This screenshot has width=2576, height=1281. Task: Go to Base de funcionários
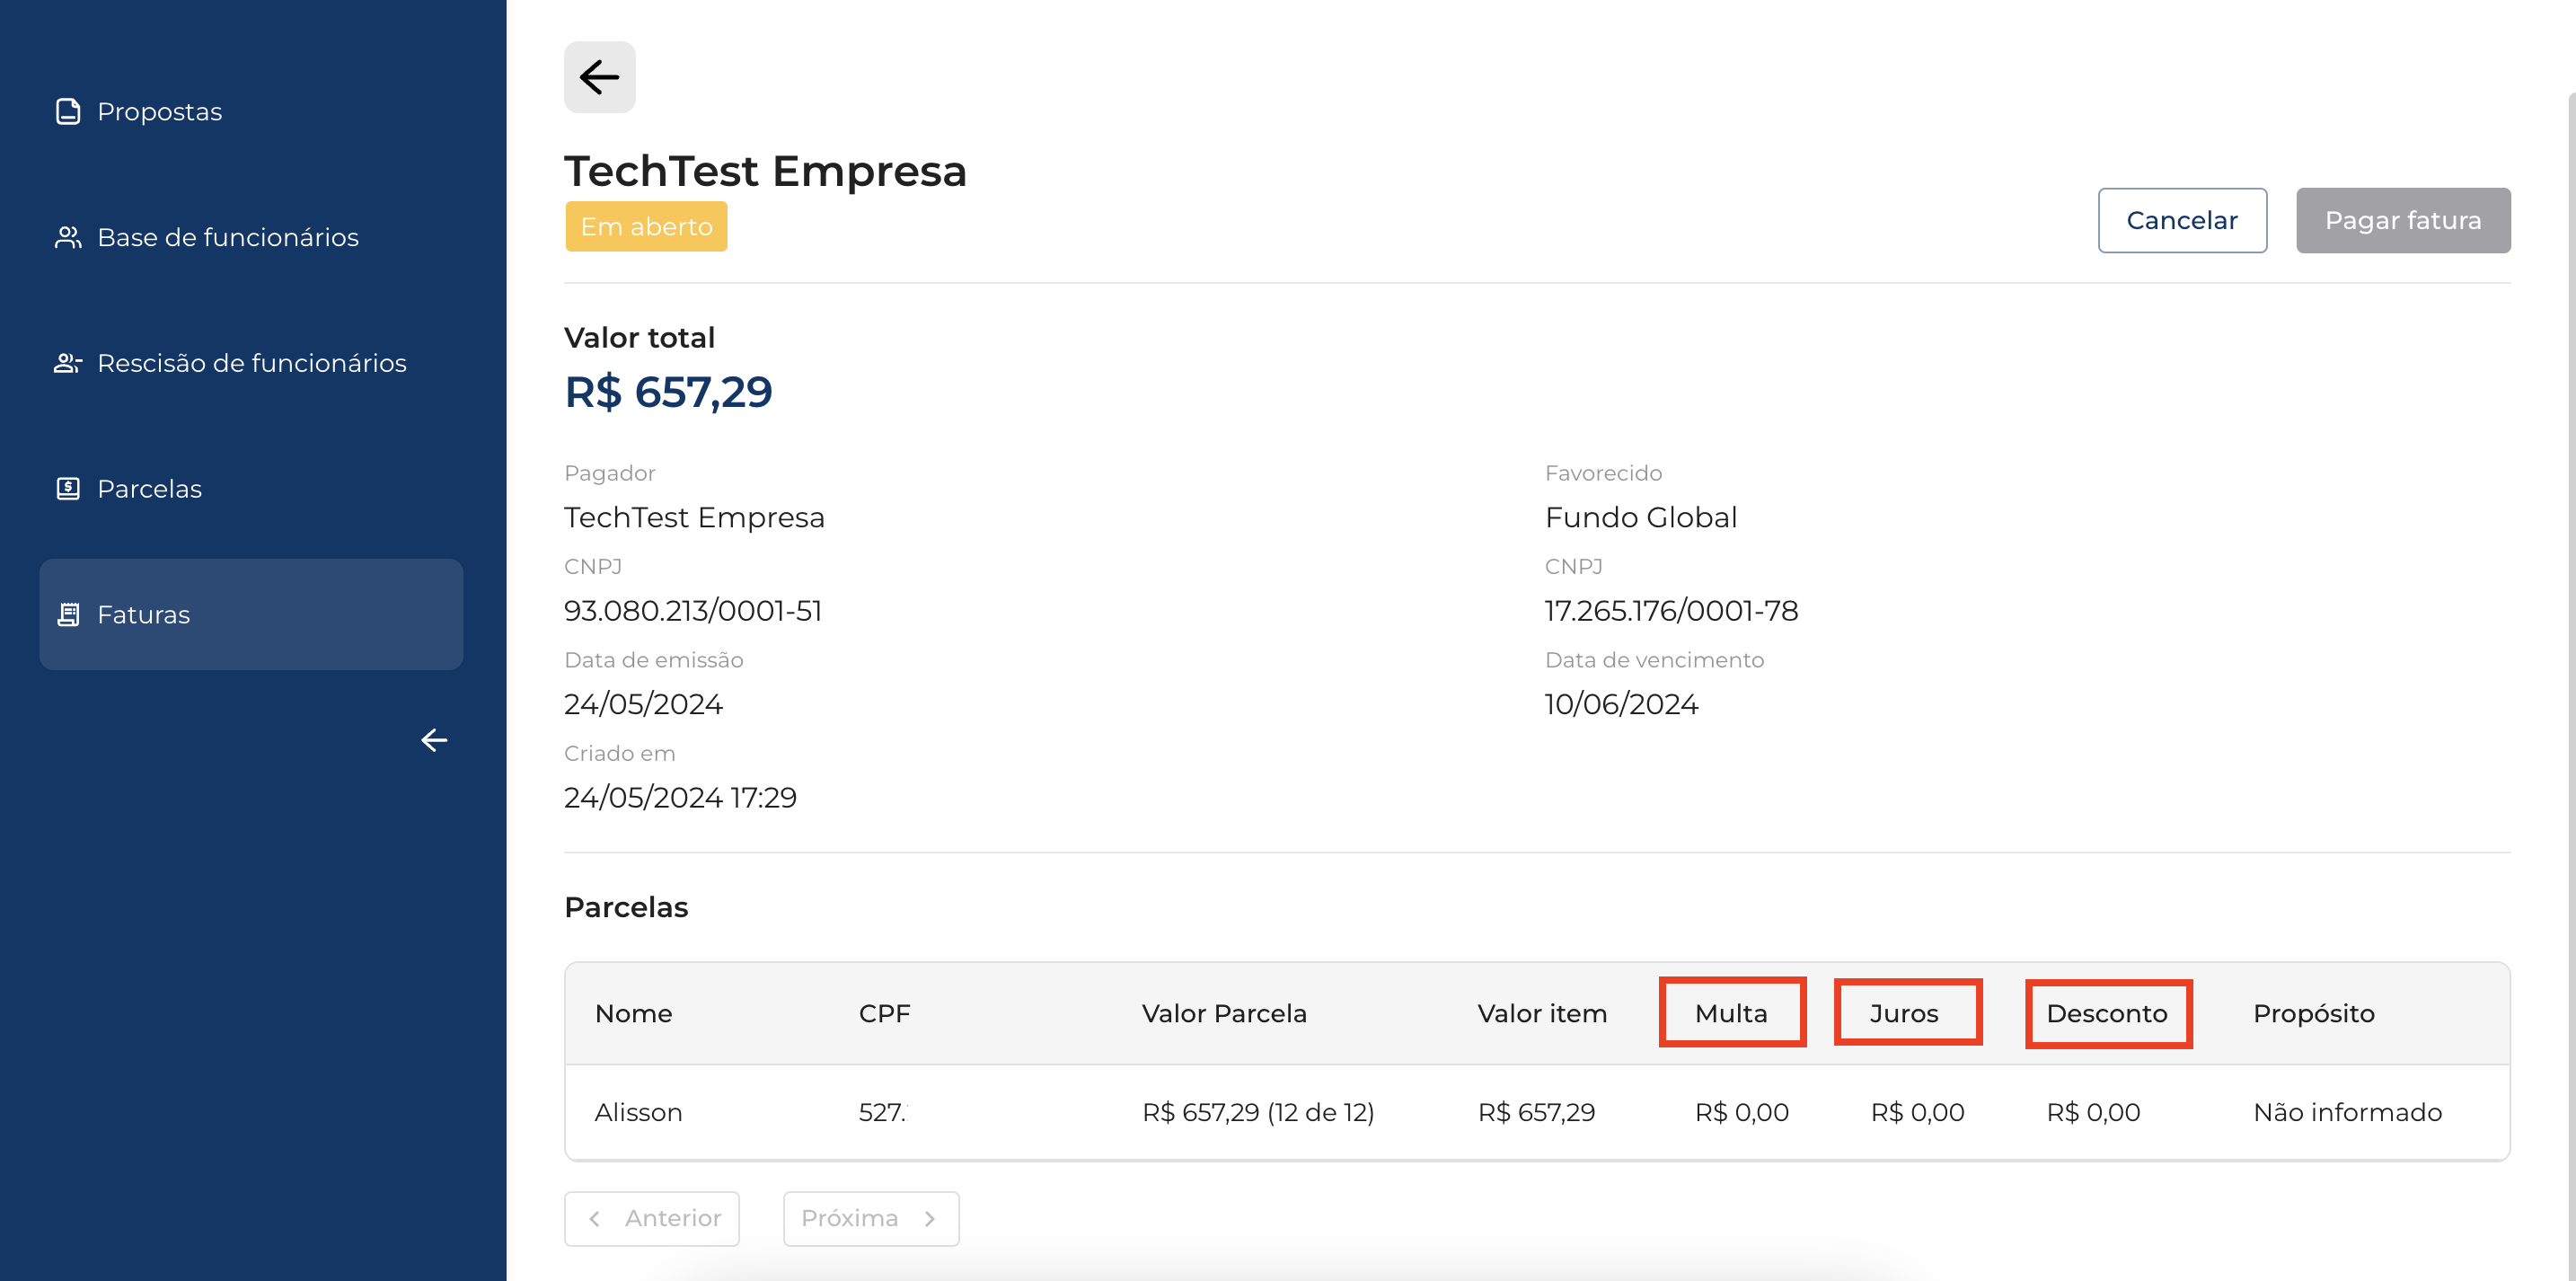pos(228,237)
